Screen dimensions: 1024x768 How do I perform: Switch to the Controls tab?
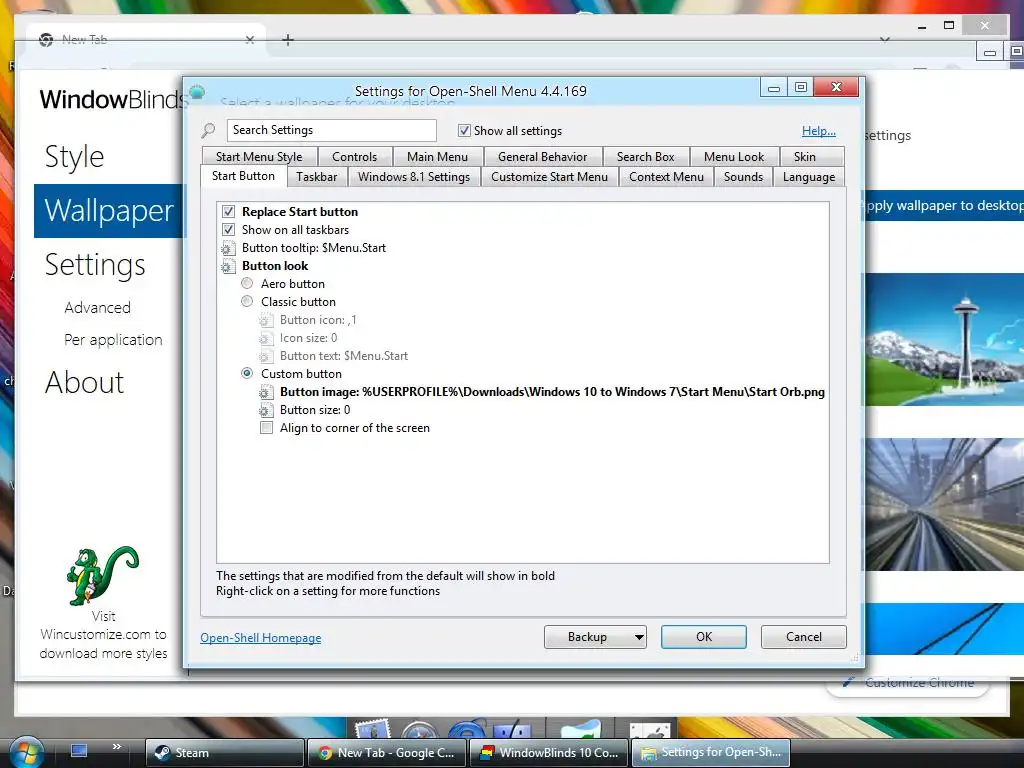click(x=355, y=157)
